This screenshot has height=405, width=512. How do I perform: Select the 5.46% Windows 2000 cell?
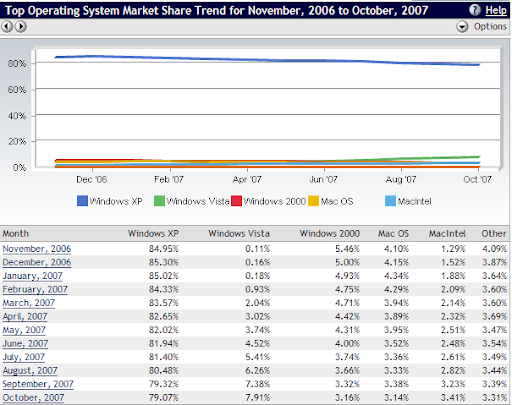pyautogui.click(x=347, y=249)
